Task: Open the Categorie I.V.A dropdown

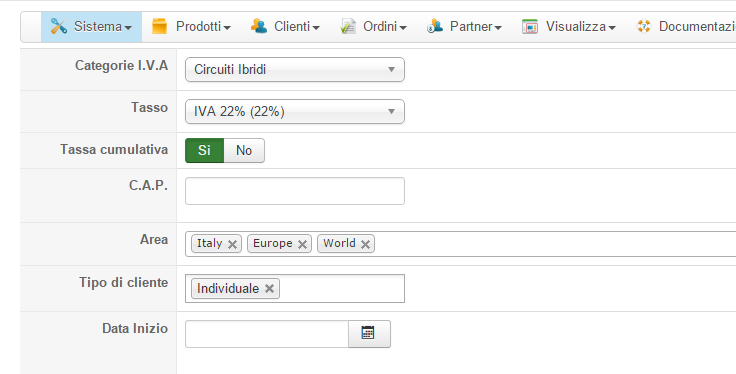Action: point(295,69)
